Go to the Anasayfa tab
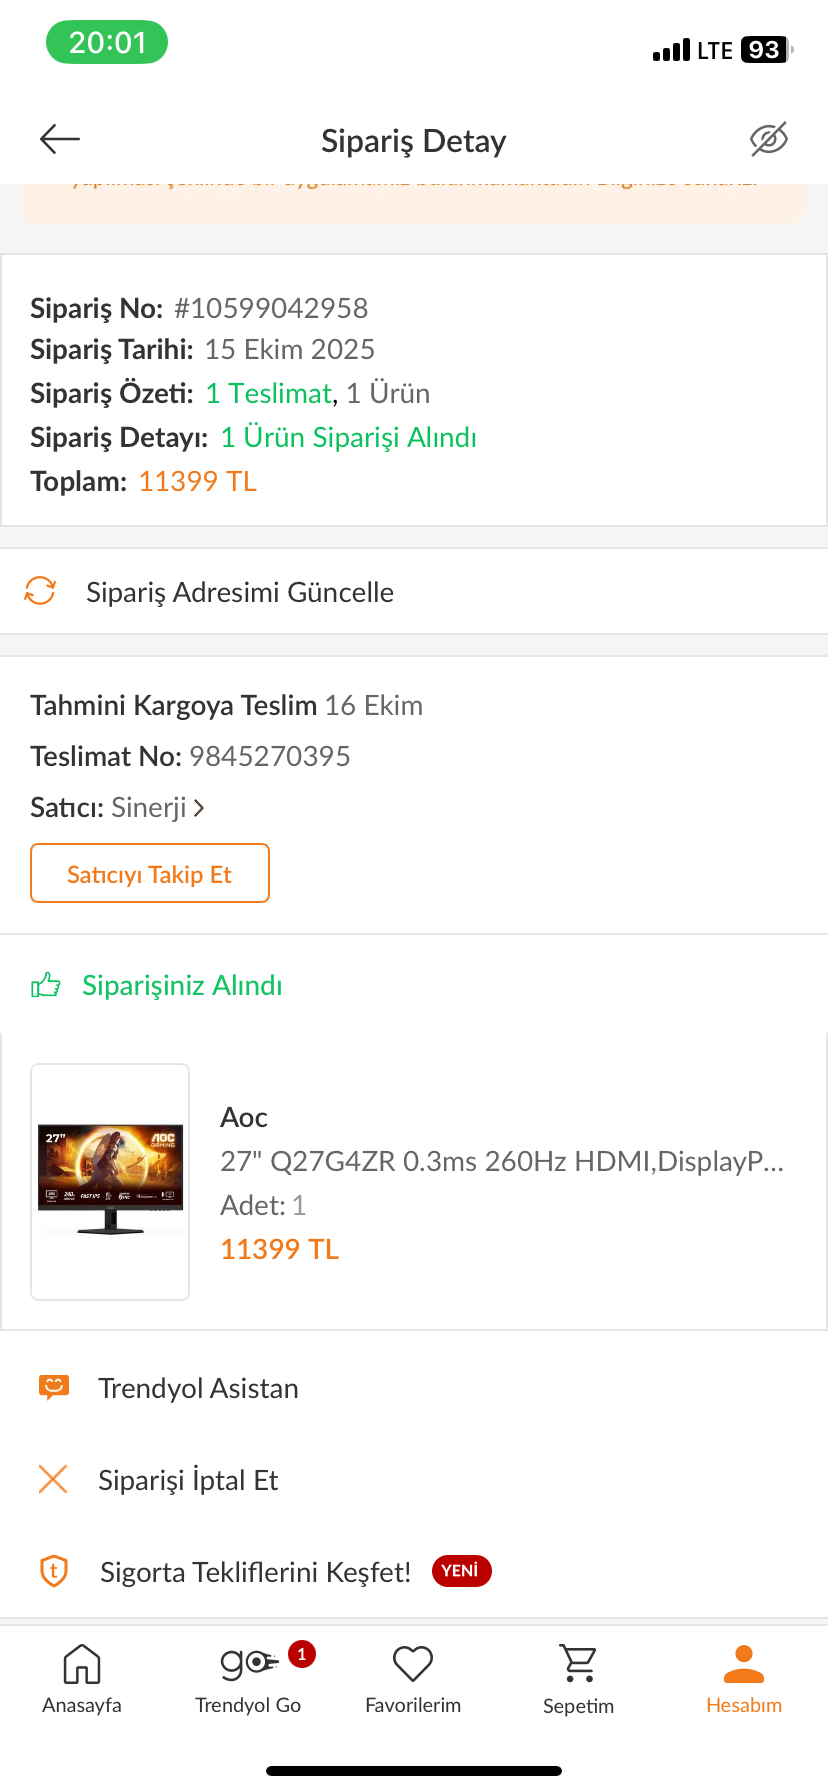Screen dimensions: 828x1792 tap(82, 1679)
